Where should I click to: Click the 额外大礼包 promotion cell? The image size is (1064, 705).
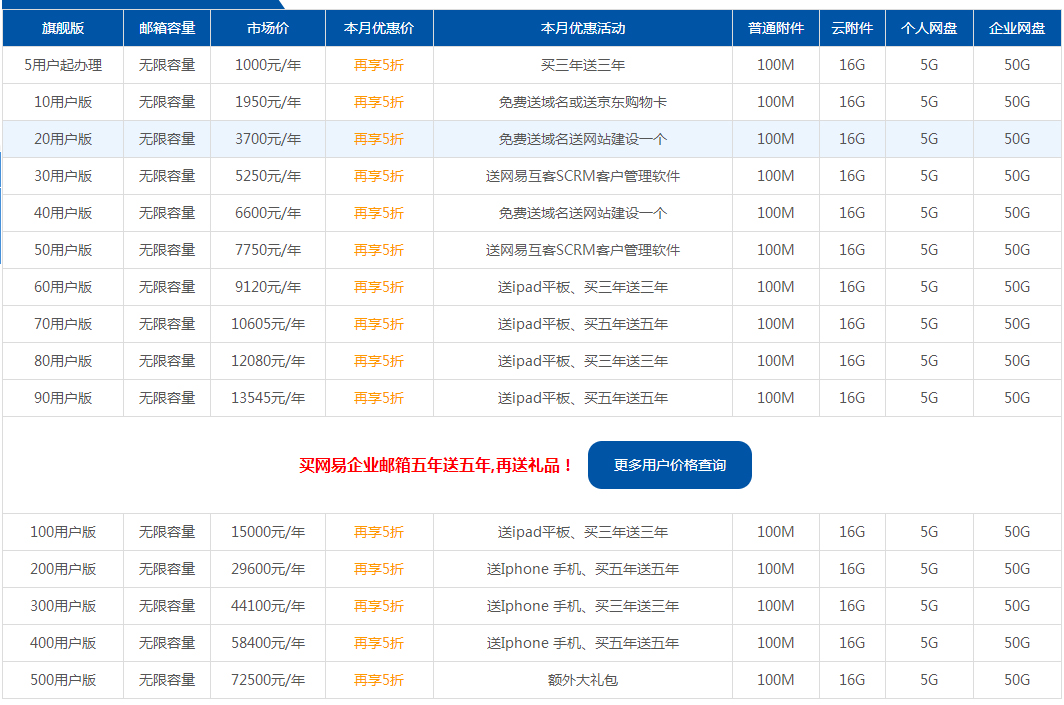(x=583, y=680)
